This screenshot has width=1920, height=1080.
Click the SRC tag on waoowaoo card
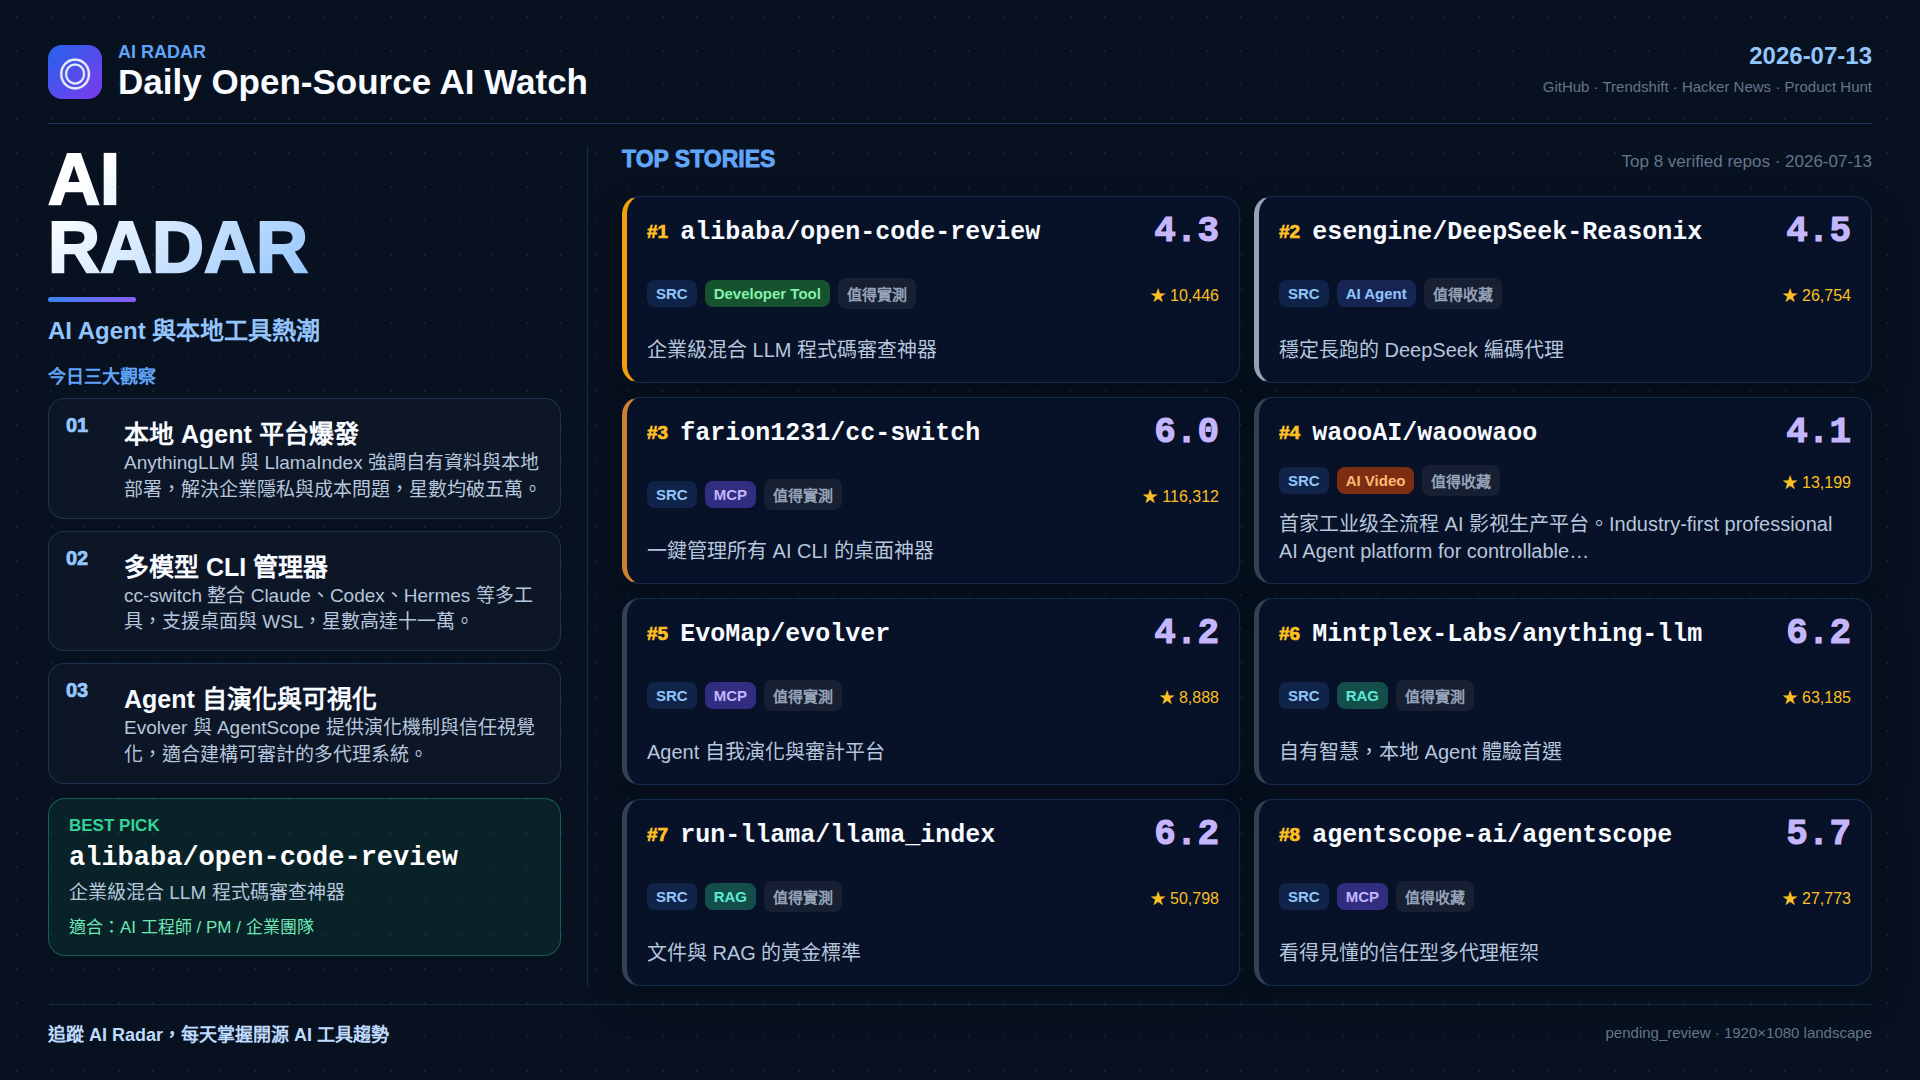(x=1304, y=481)
